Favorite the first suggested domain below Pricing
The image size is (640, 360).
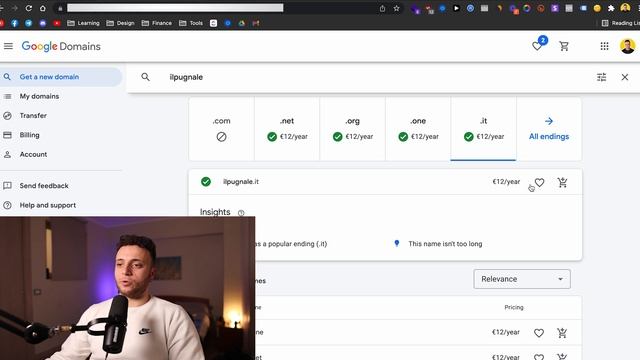click(539, 333)
